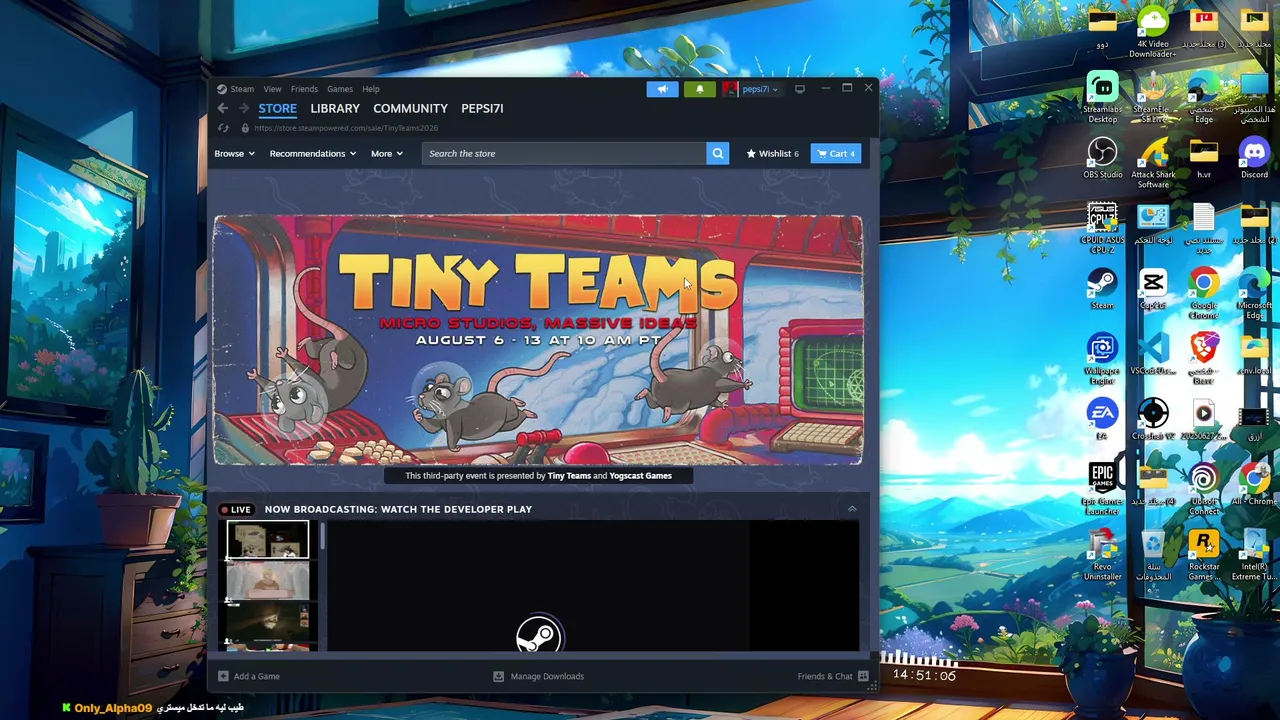Open the CapCut desktop shortcut
This screenshot has width=1280, height=720.
pyautogui.click(x=1153, y=288)
